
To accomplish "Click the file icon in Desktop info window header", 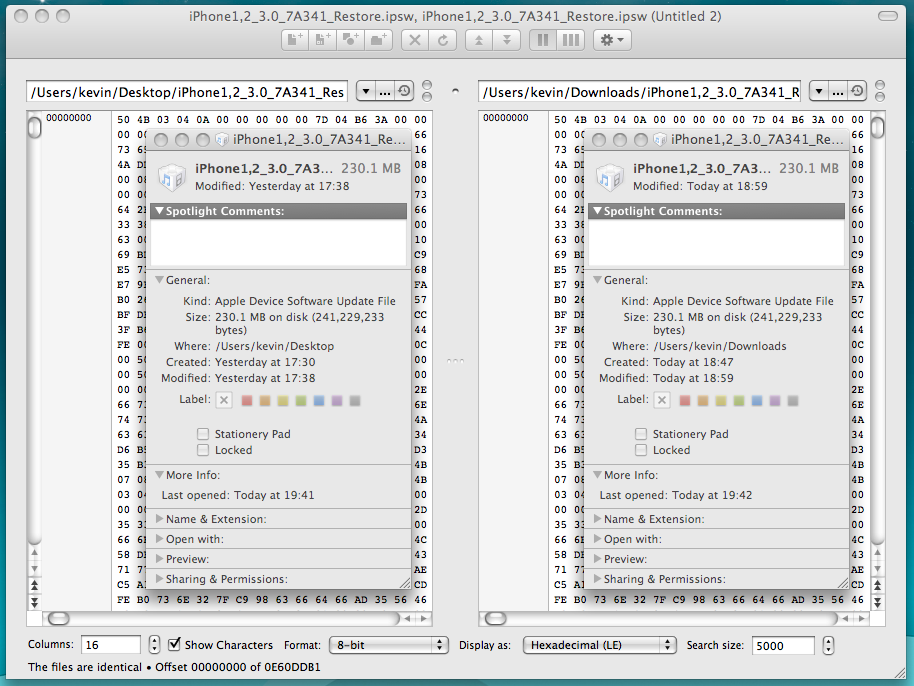I will 171,177.
